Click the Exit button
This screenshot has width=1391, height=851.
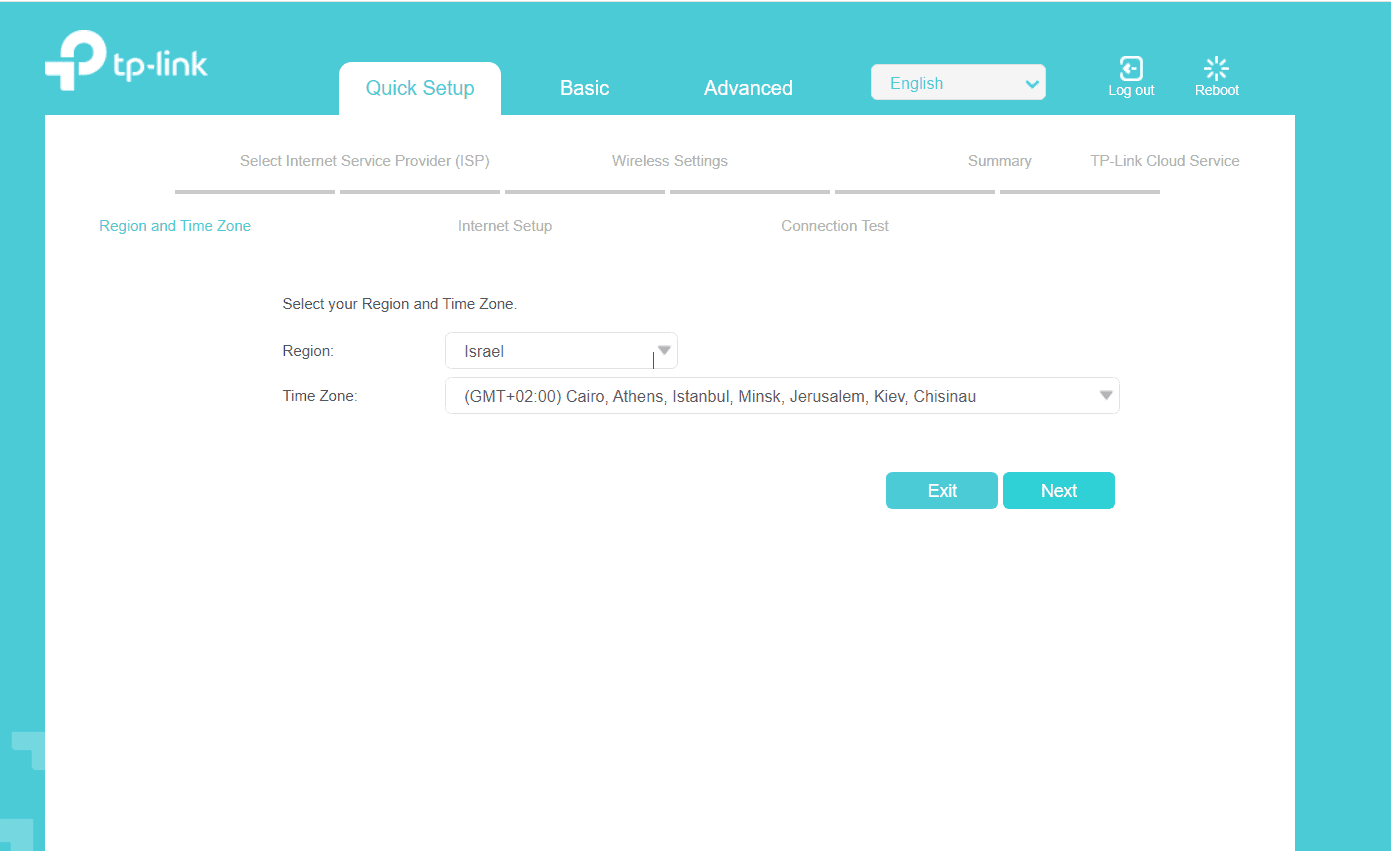[x=941, y=491]
